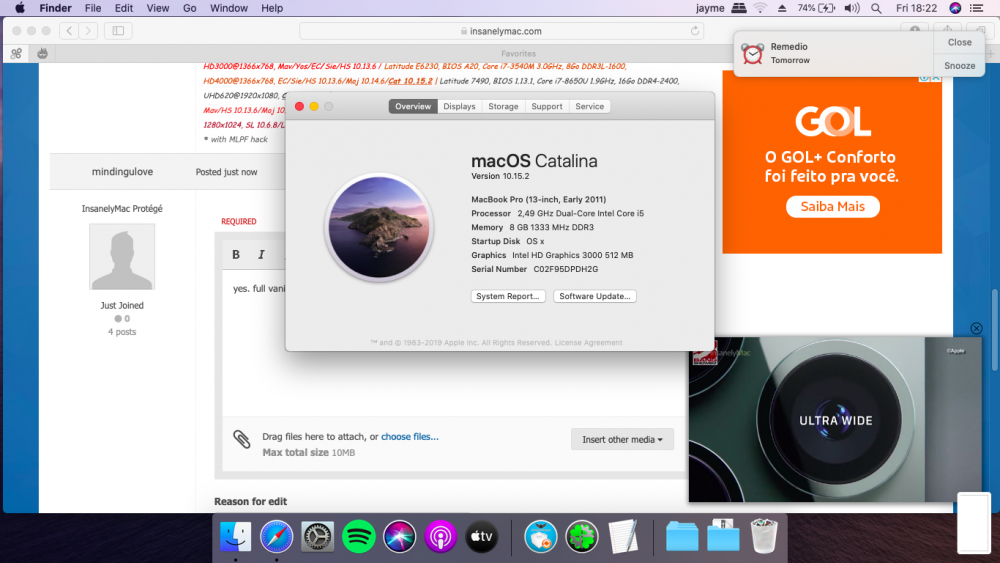Image resolution: width=1000 pixels, height=563 pixels.
Task: Expand Insert other media dropdown
Action: pos(622,439)
